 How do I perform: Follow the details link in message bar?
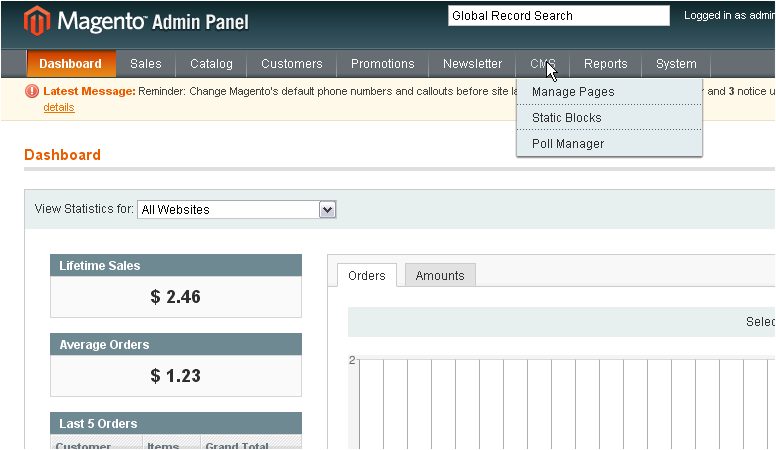pyautogui.click(x=58, y=107)
